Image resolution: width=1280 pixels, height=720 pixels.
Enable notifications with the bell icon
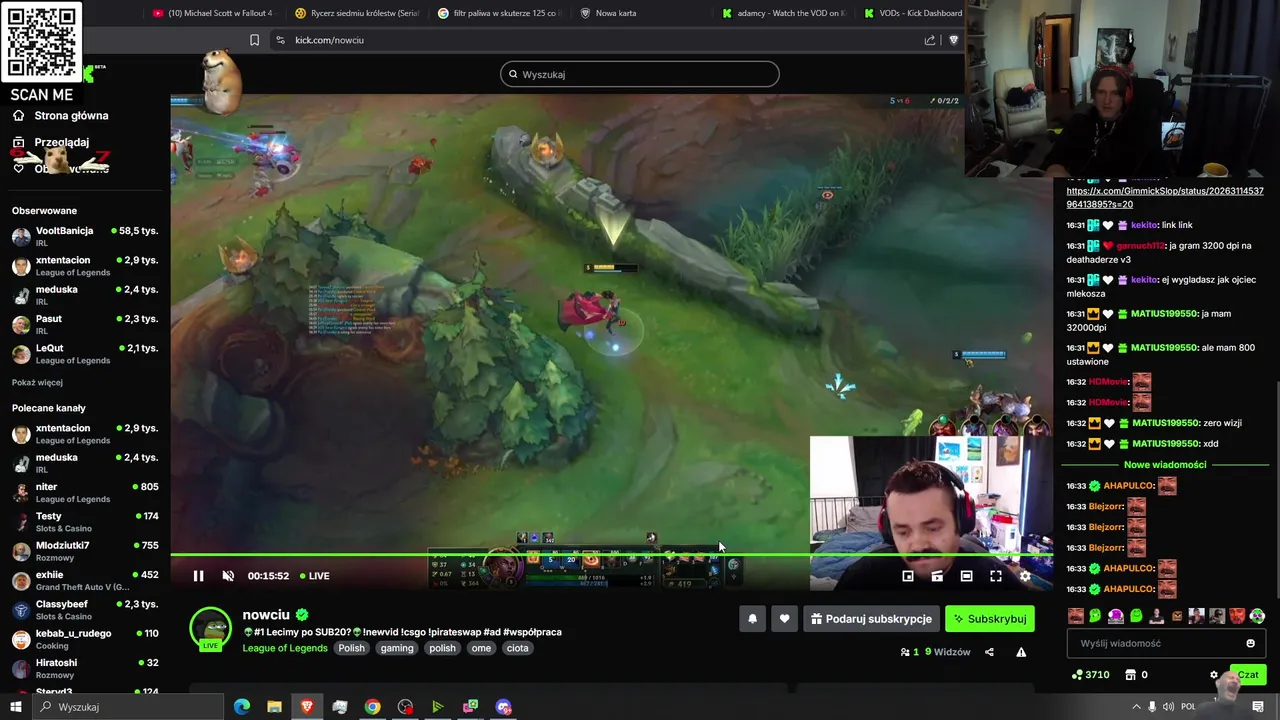point(753,619)
